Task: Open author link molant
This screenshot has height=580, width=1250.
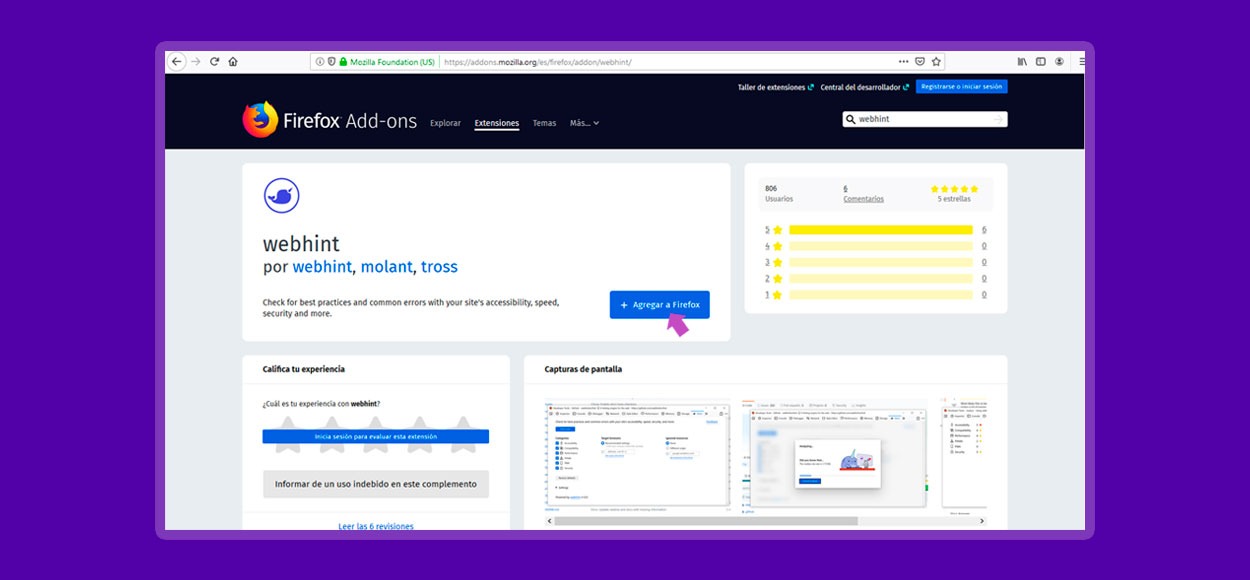Action: point(386,267)
